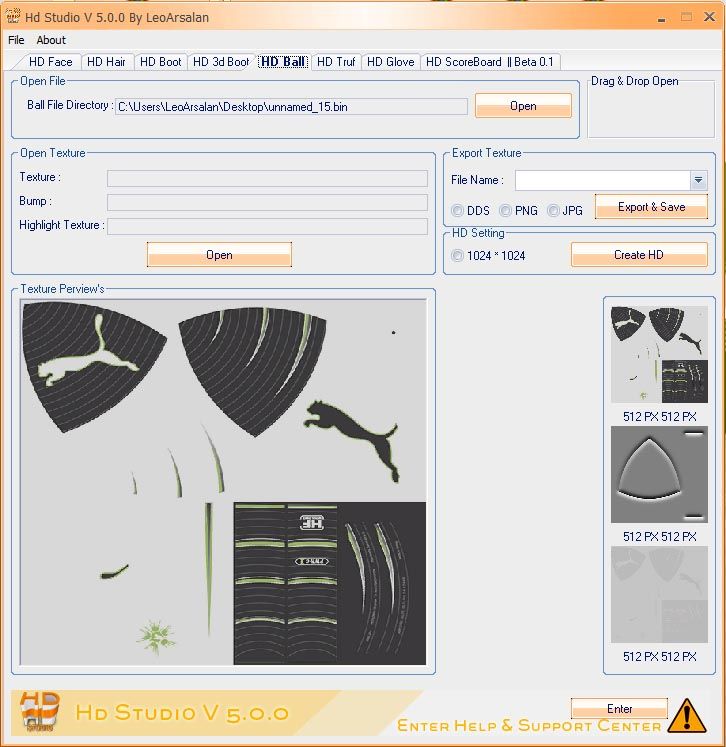This screenshot has width=726, height=747.
Task: Select the gray bump map thumbnail
Action: click(659, 475)
